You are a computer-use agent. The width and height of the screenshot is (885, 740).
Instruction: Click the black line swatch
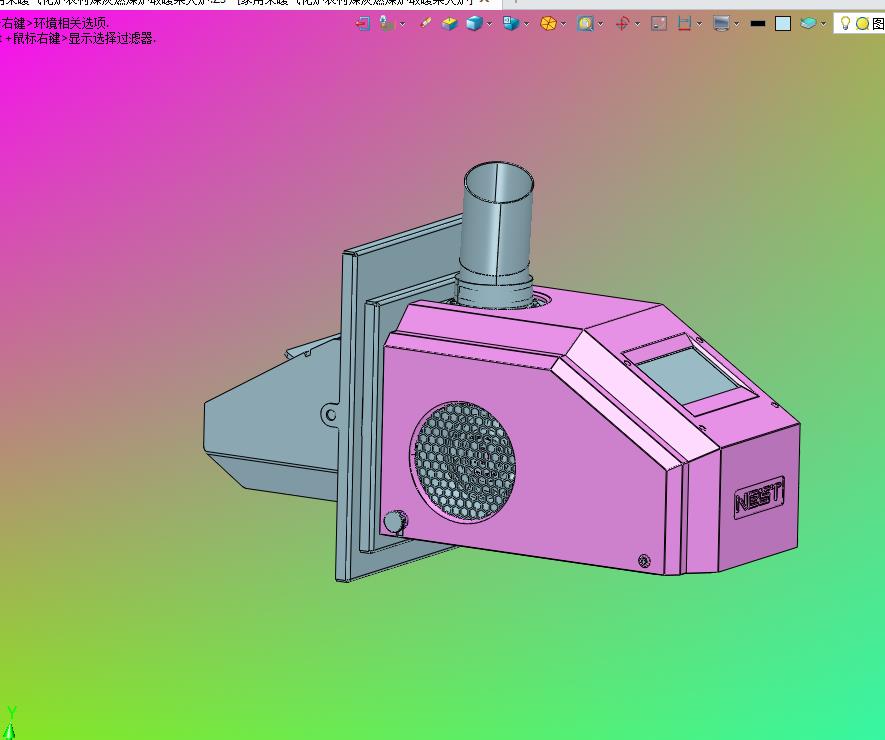tap(758, 24)
